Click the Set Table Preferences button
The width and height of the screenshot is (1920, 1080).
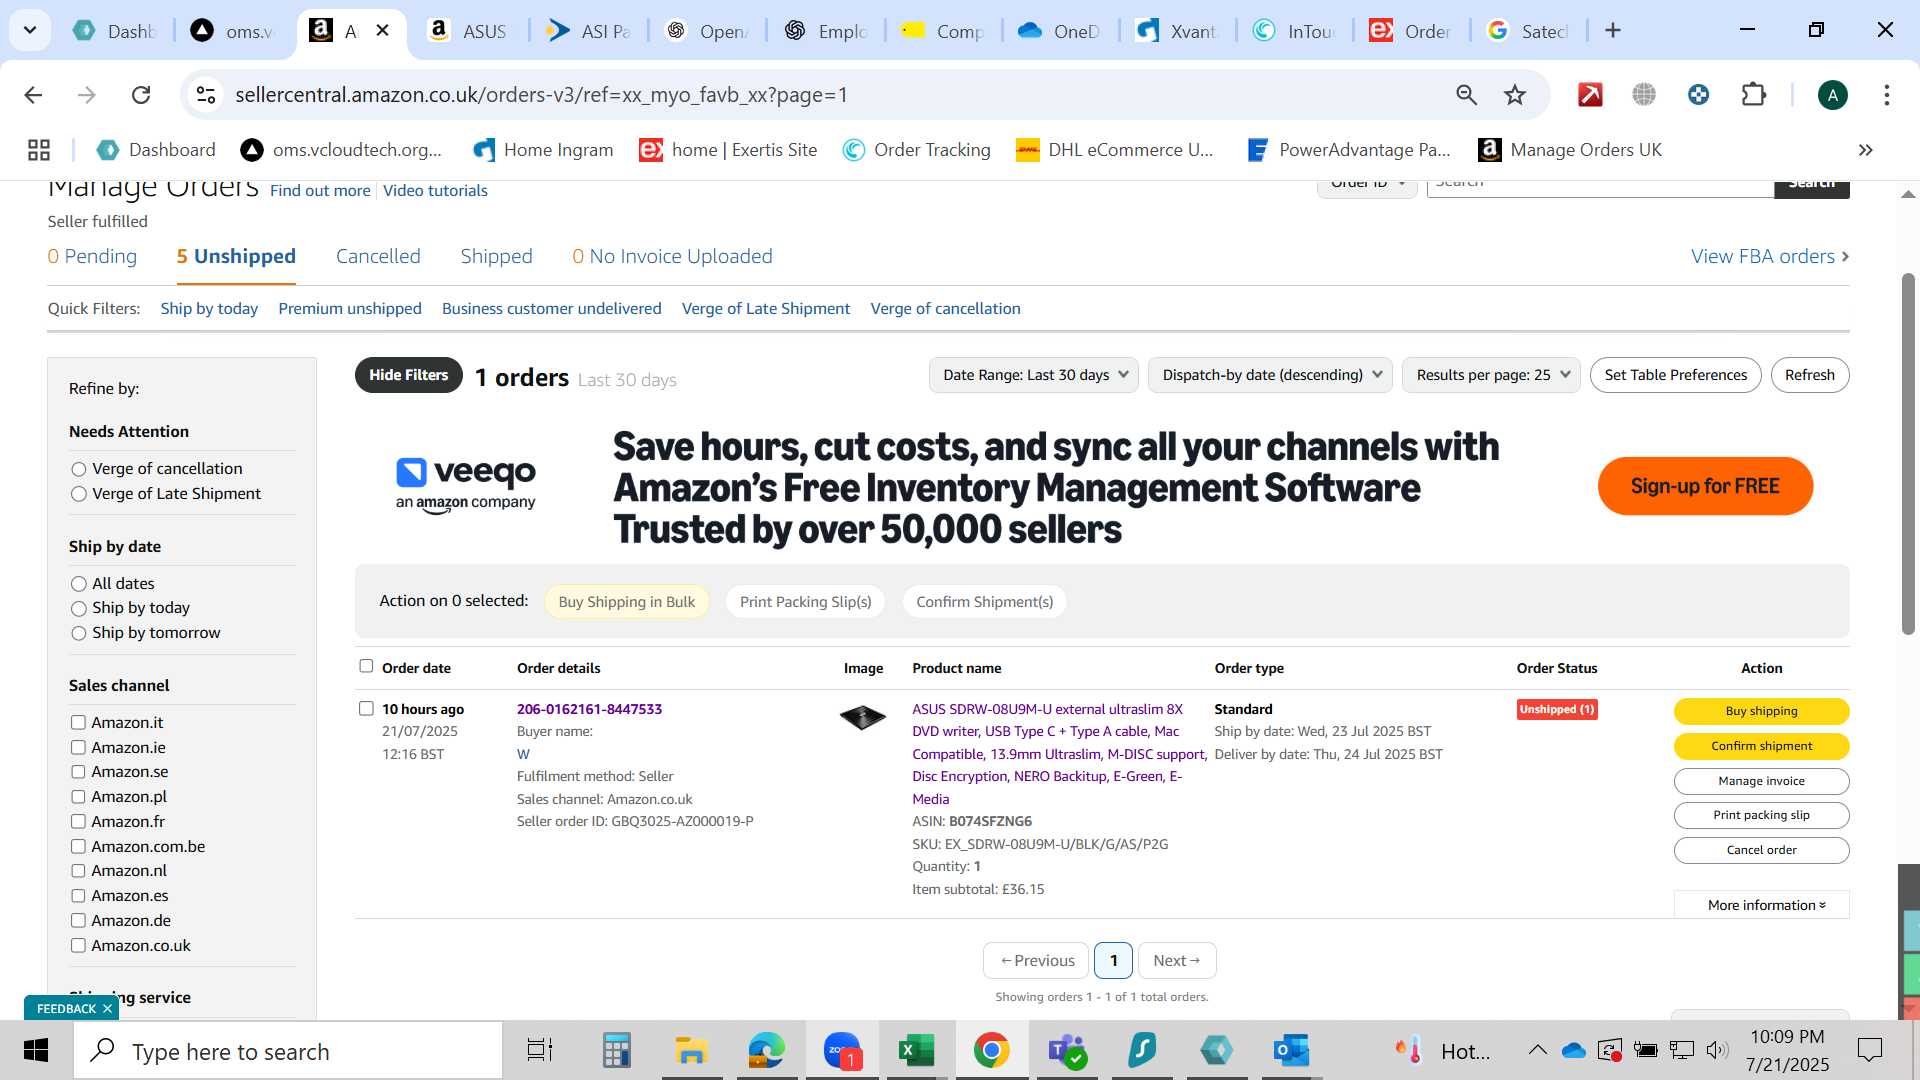1675,375
